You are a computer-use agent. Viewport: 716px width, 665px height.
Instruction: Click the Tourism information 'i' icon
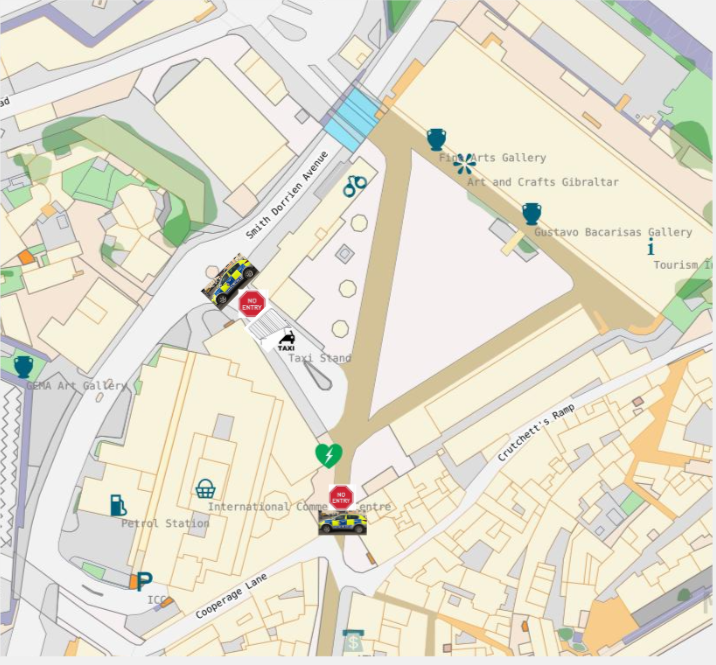point(651,247)
